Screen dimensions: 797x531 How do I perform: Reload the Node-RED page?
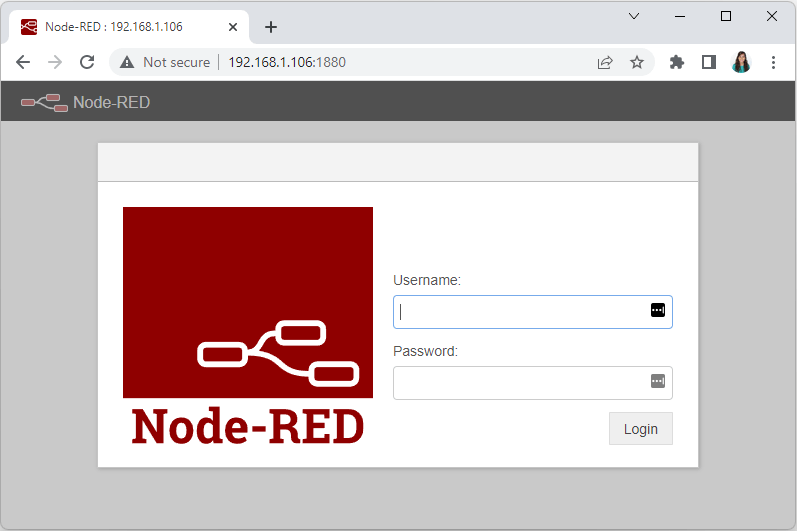(87, 62)
